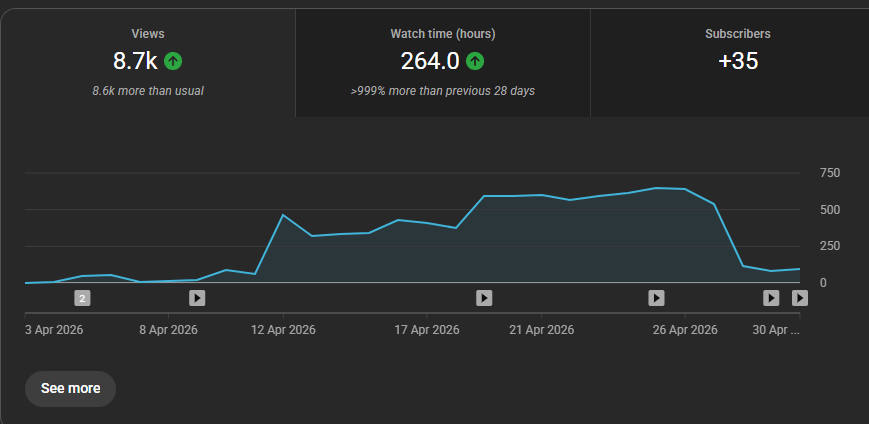
Task: Click the 8 Apr 2026 axis date label
Action: pyautogui.click(x=168, y=330)
